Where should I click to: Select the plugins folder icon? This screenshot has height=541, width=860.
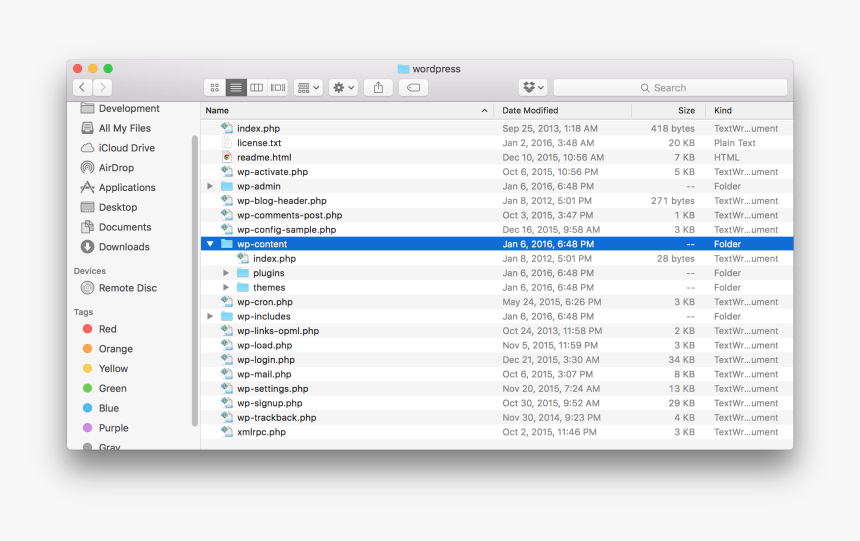242,273
